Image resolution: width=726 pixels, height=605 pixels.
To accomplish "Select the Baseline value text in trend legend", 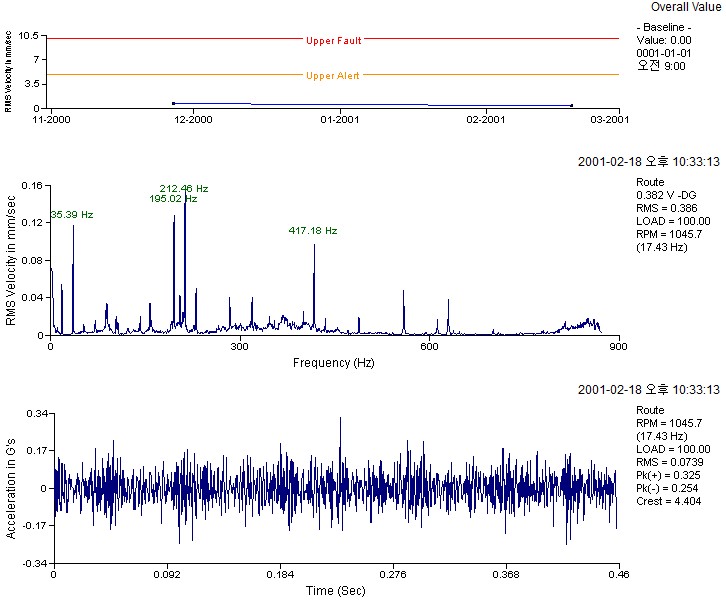I will [x=665, y=40].
